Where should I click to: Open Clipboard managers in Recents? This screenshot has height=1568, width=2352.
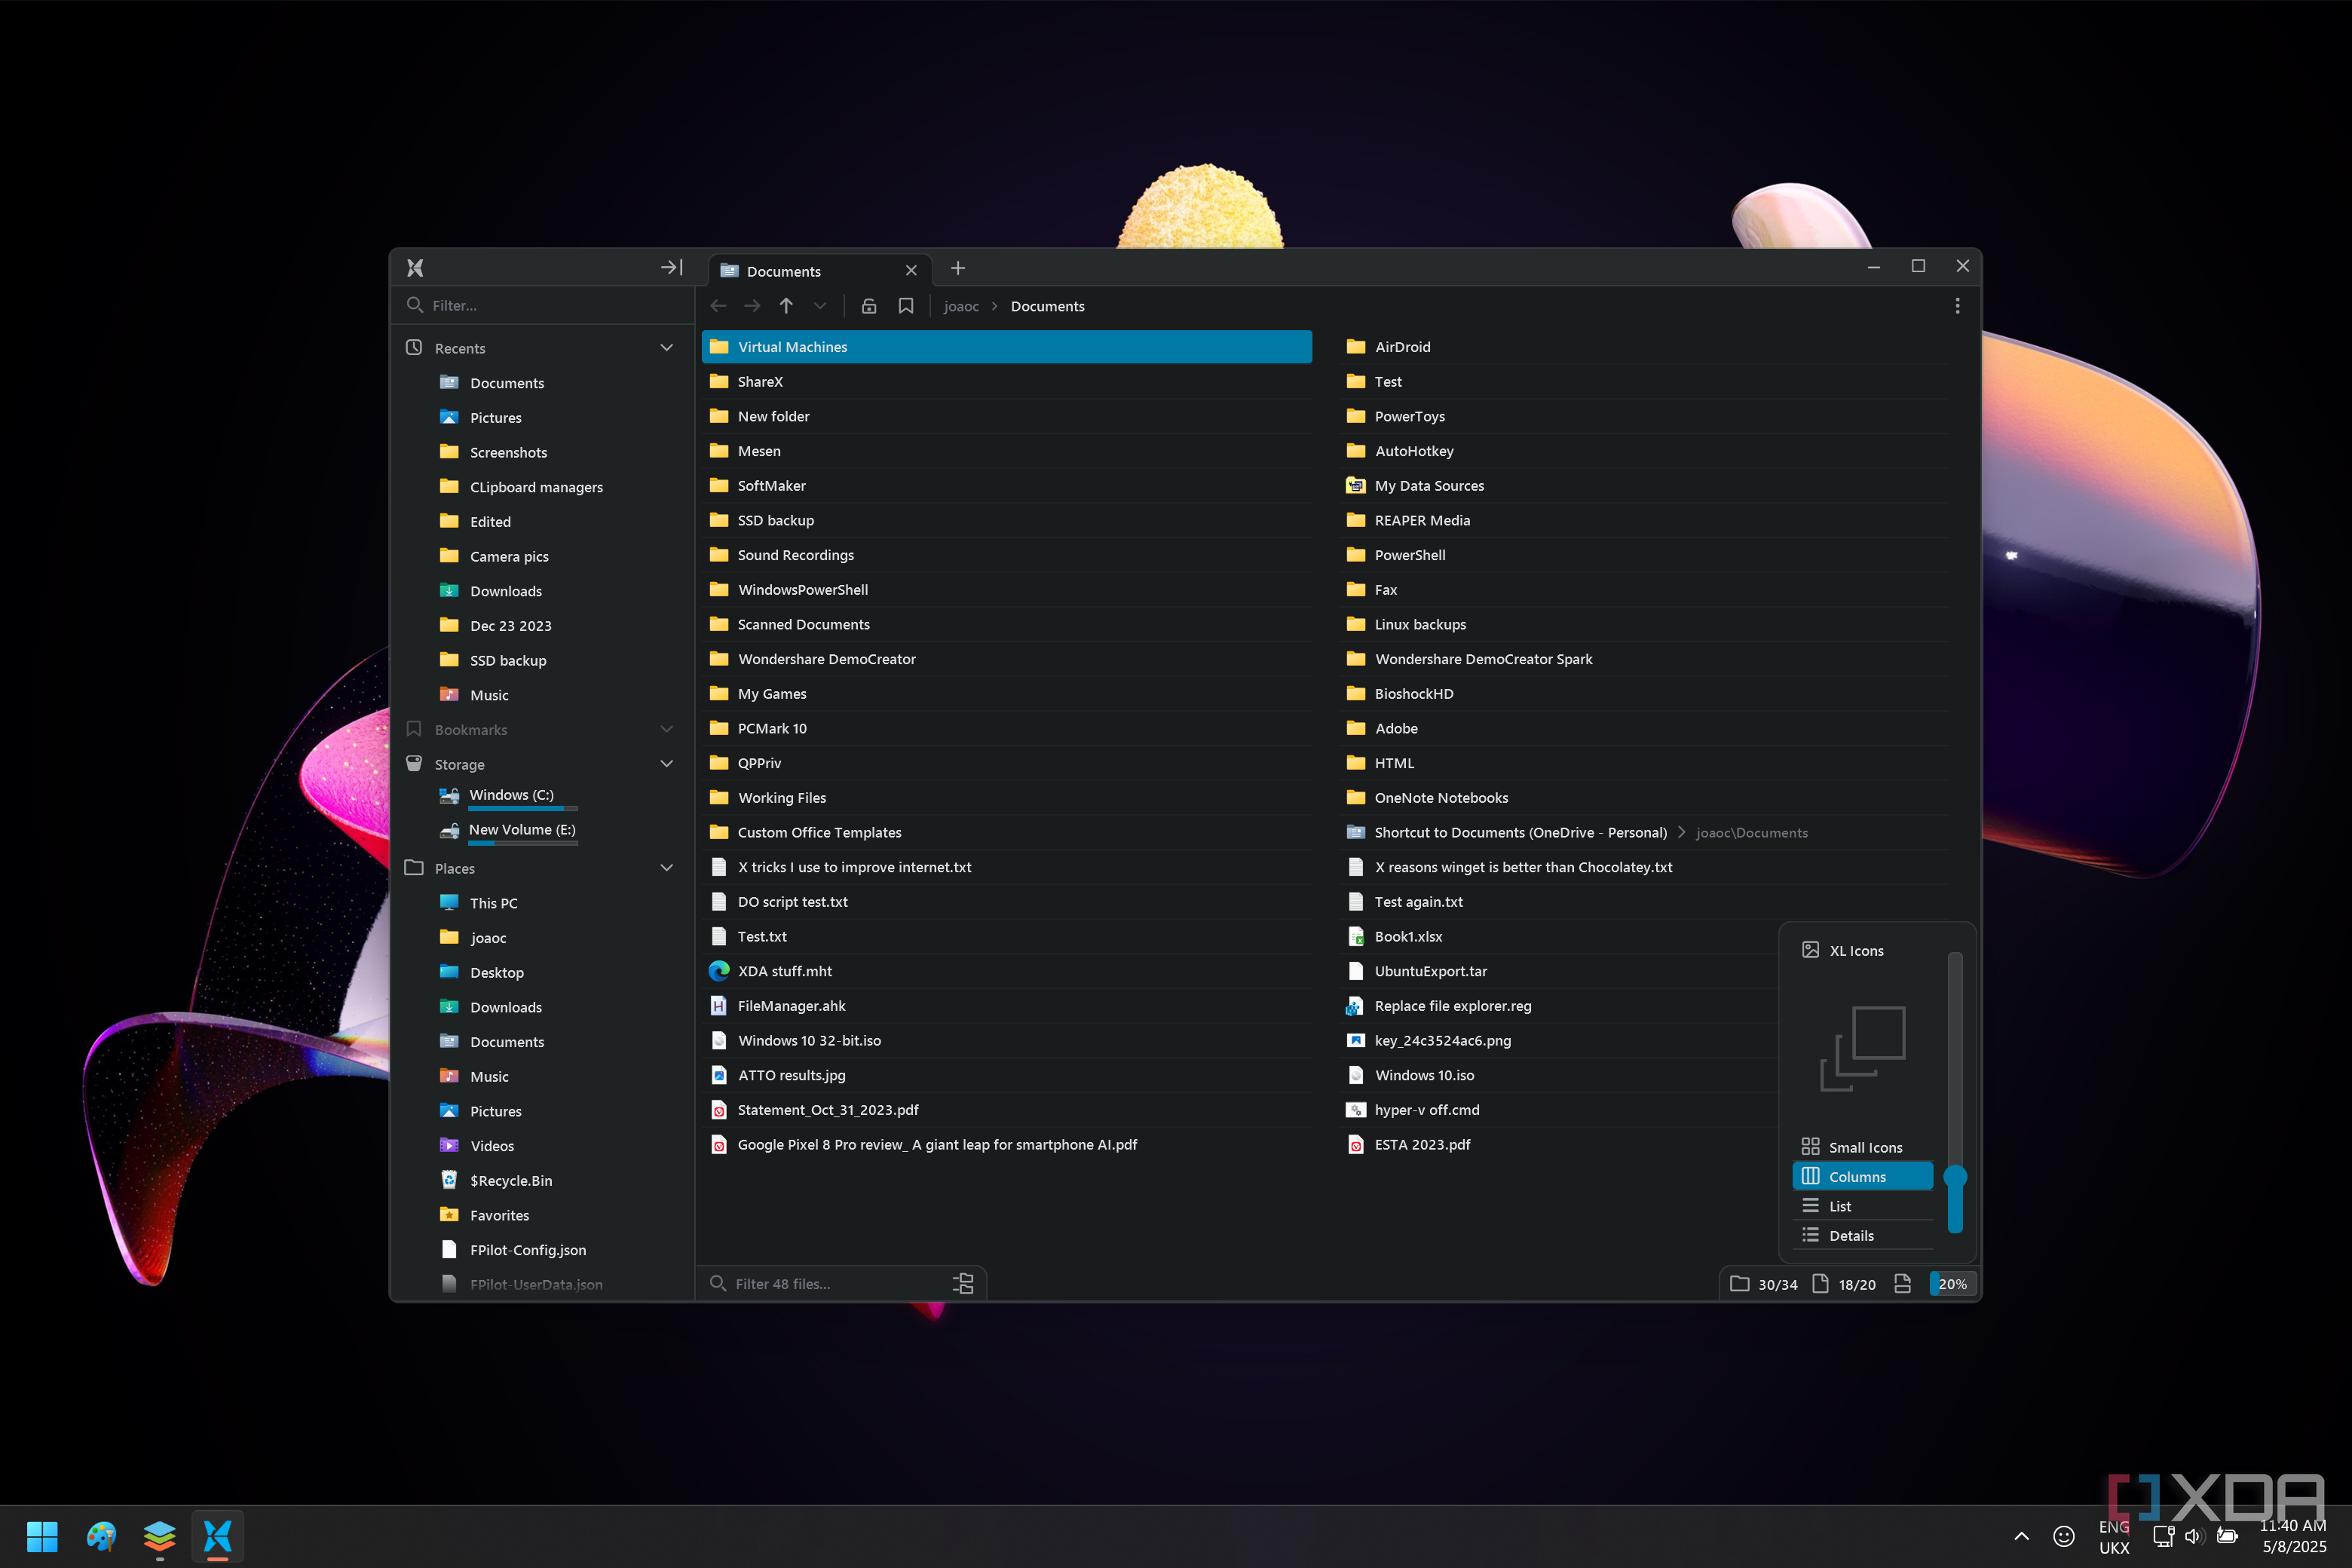(x=536, y=487)
